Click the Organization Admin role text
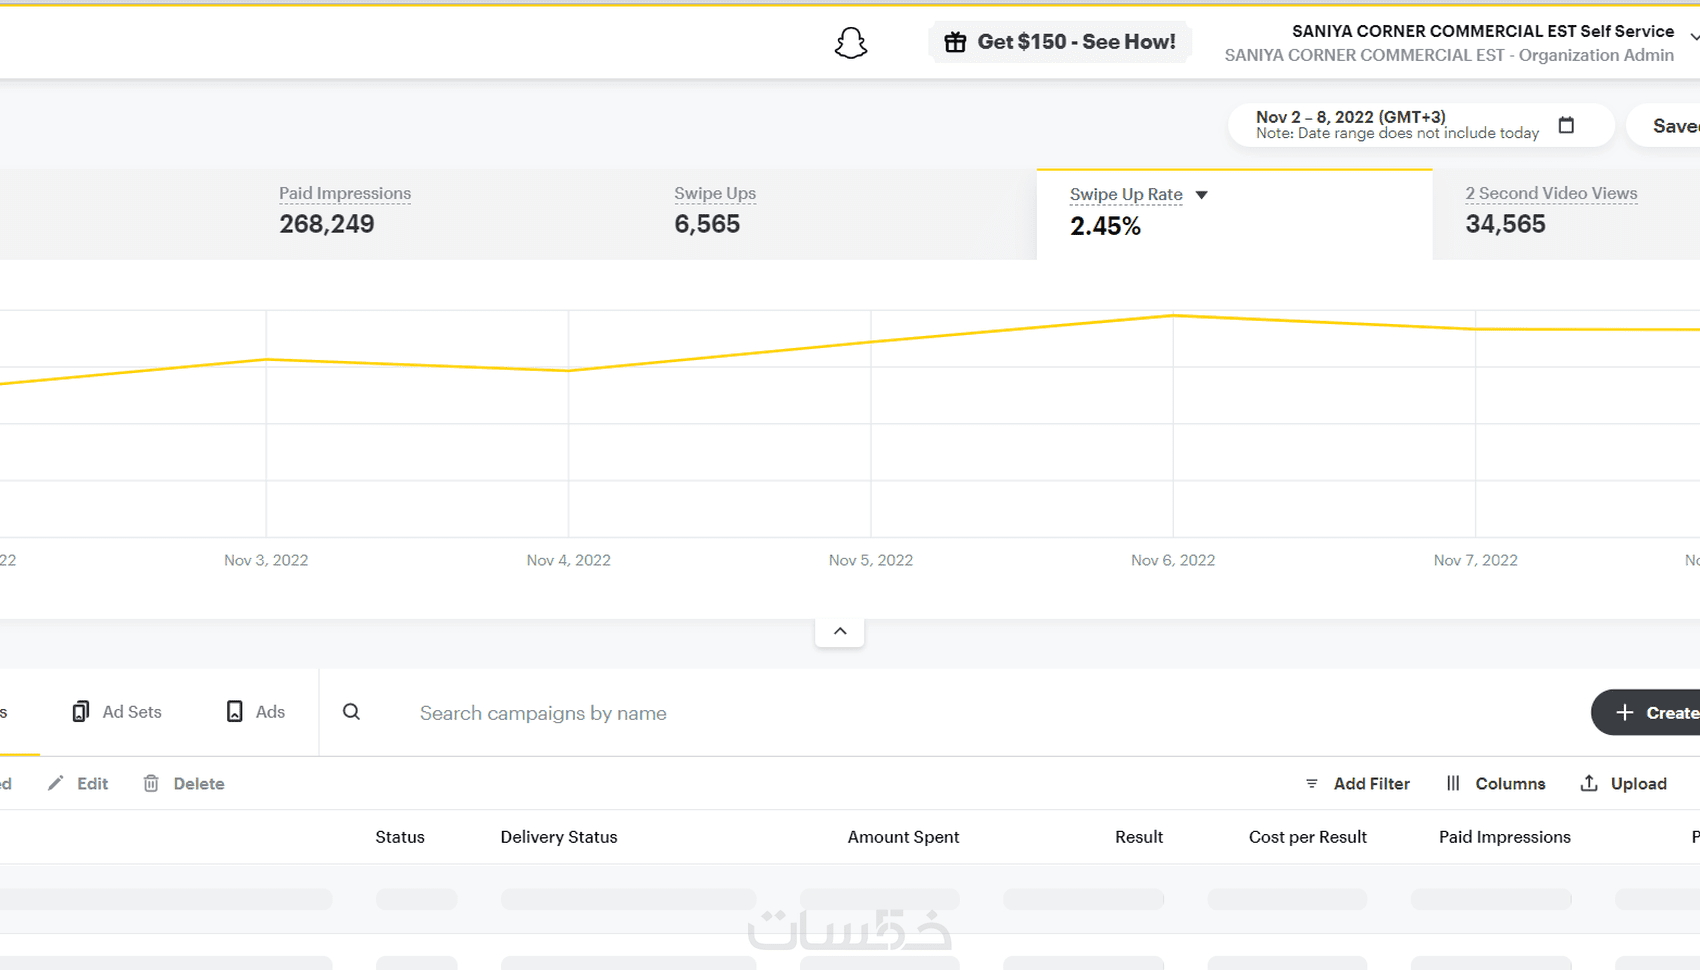1700x970 pixels. [x=1596, y=55]
